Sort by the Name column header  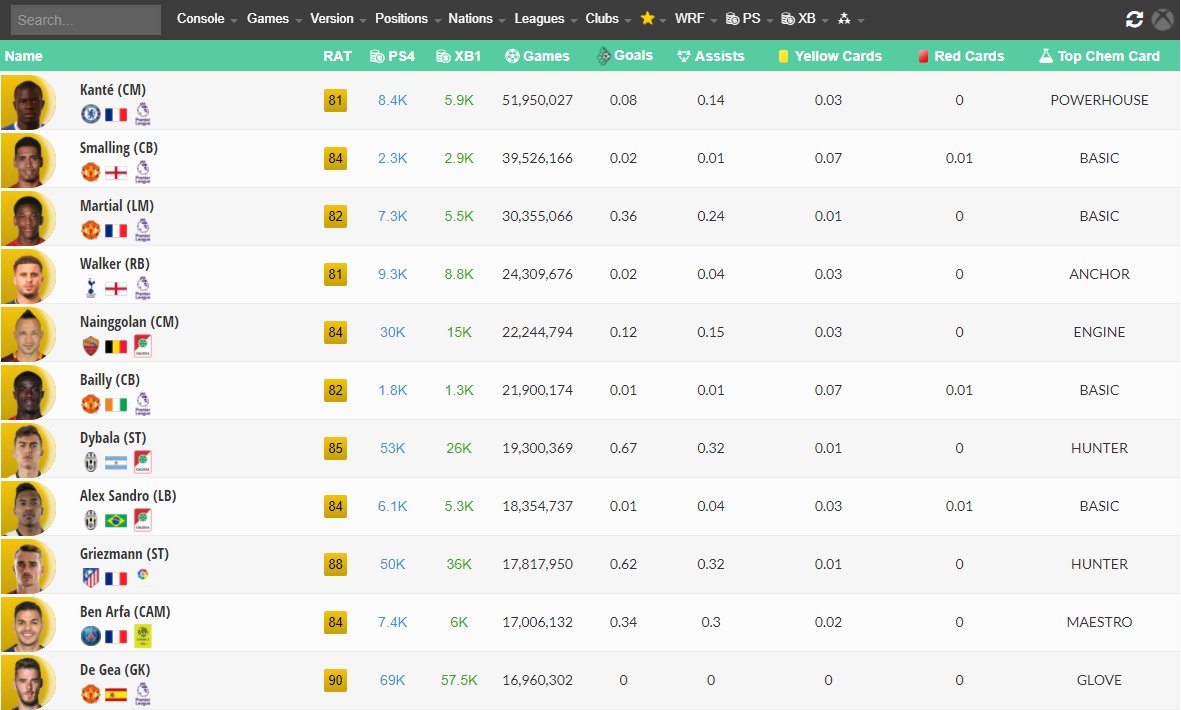tap(23, 56)
